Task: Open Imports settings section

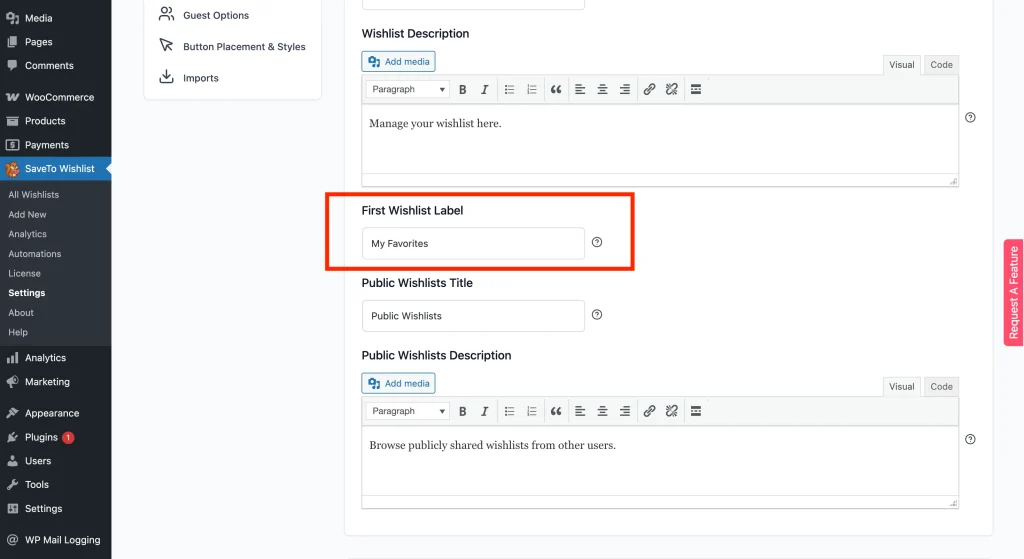Action: click(189, 78)
